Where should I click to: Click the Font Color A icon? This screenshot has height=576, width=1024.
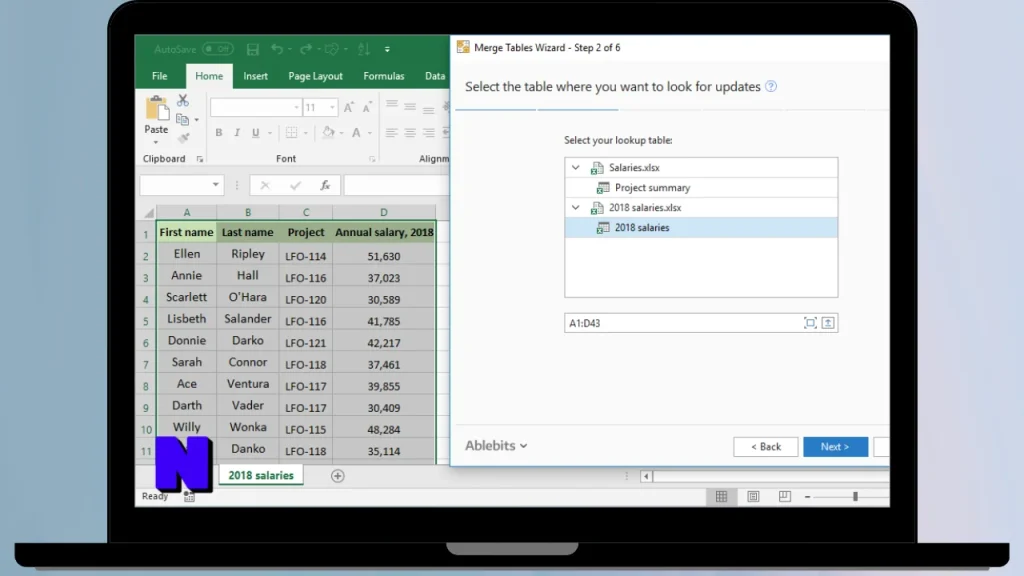coord(357,133)
